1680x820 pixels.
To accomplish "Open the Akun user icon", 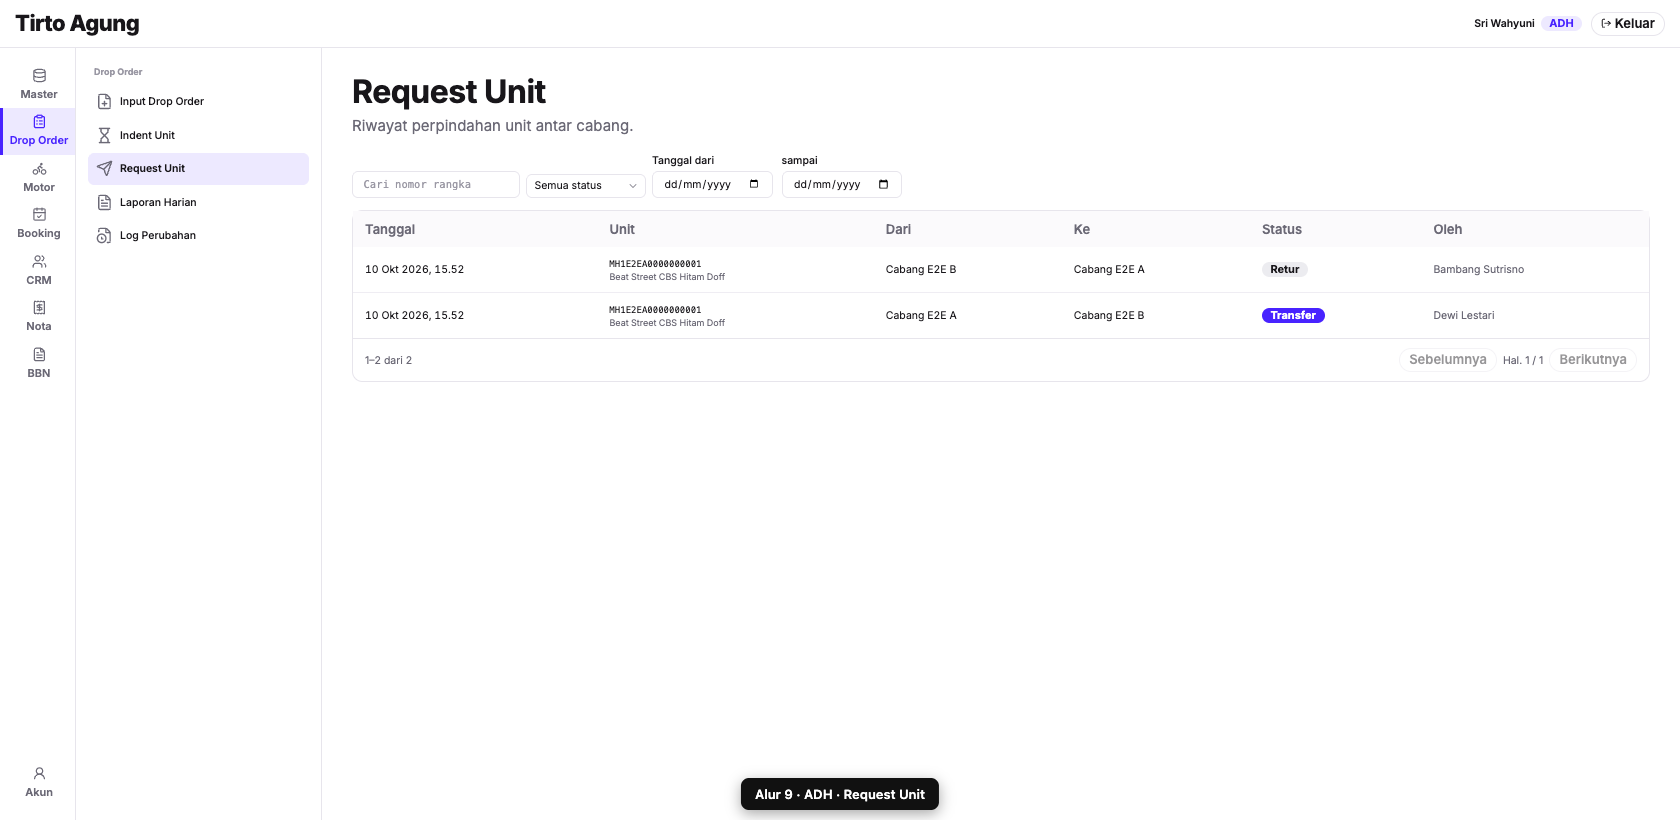I will (39, 773).
